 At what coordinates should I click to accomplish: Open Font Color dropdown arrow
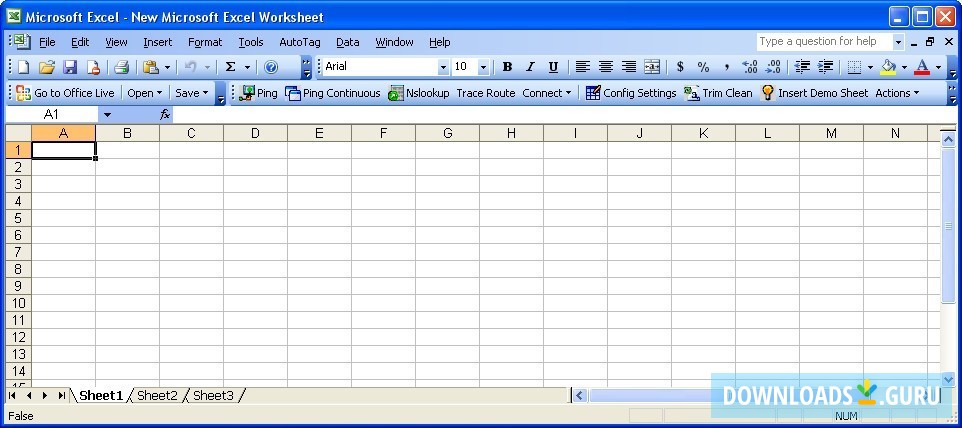[x=938, y=67]
